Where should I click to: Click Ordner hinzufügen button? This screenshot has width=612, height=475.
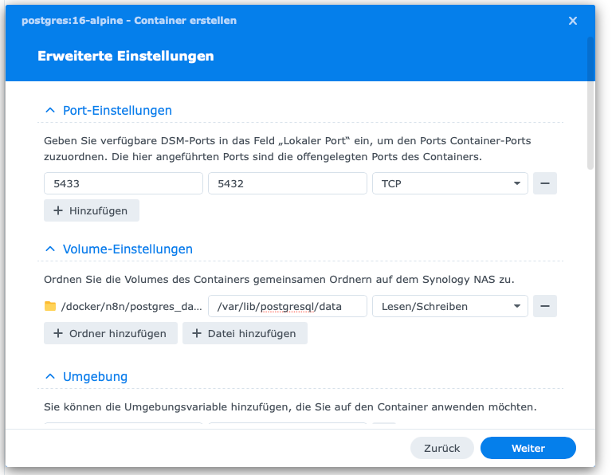111,333
